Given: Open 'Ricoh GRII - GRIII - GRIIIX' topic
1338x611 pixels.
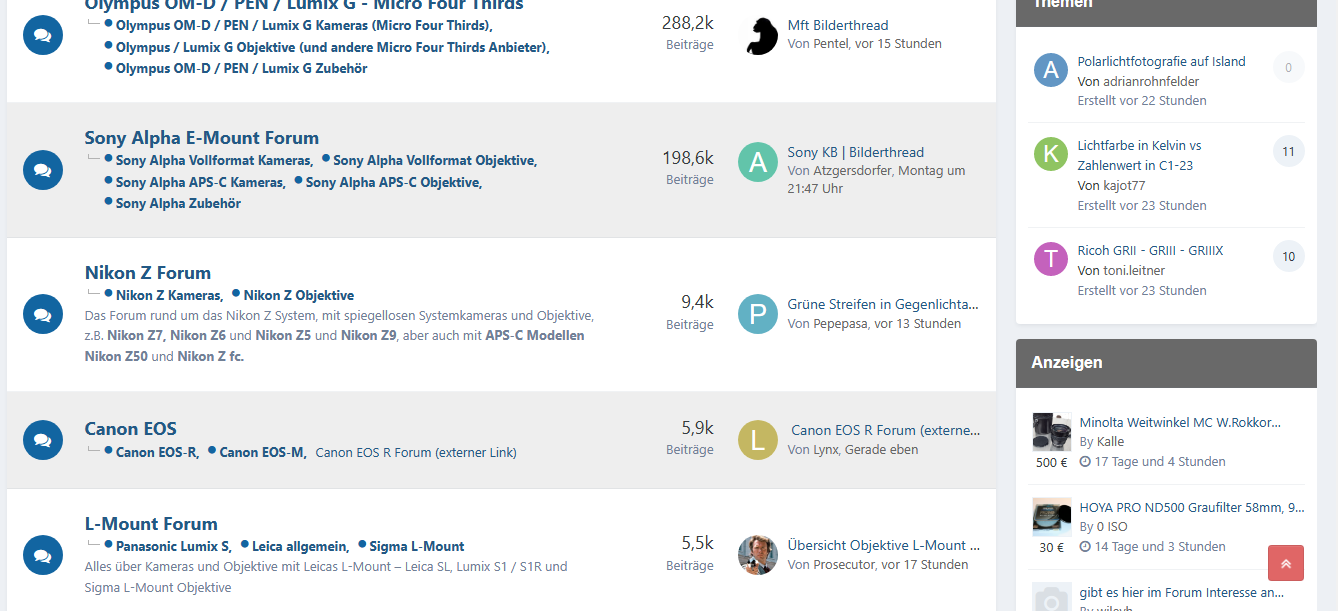Looking at the screenshot, I should pyautogui.click(x=1150, y=250).
